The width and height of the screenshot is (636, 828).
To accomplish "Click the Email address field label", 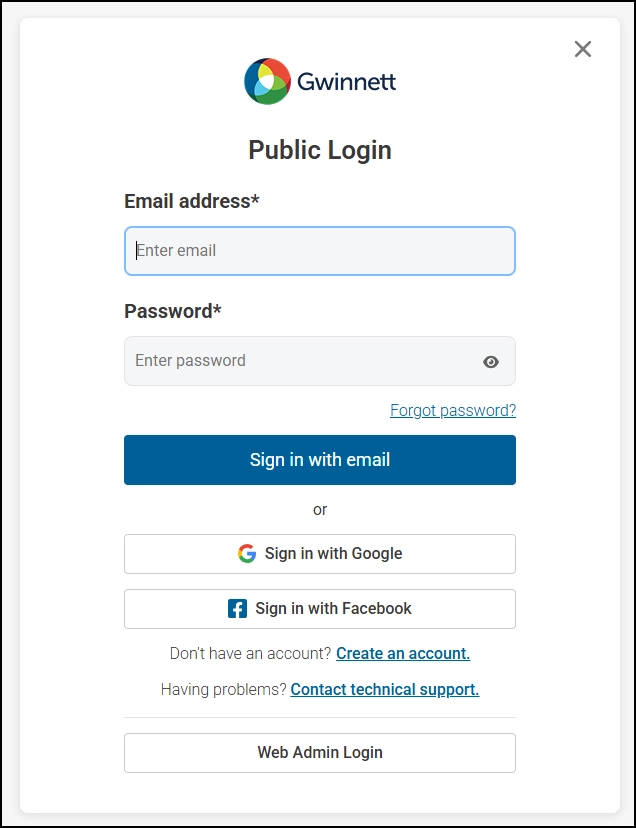I will (191, 201).
